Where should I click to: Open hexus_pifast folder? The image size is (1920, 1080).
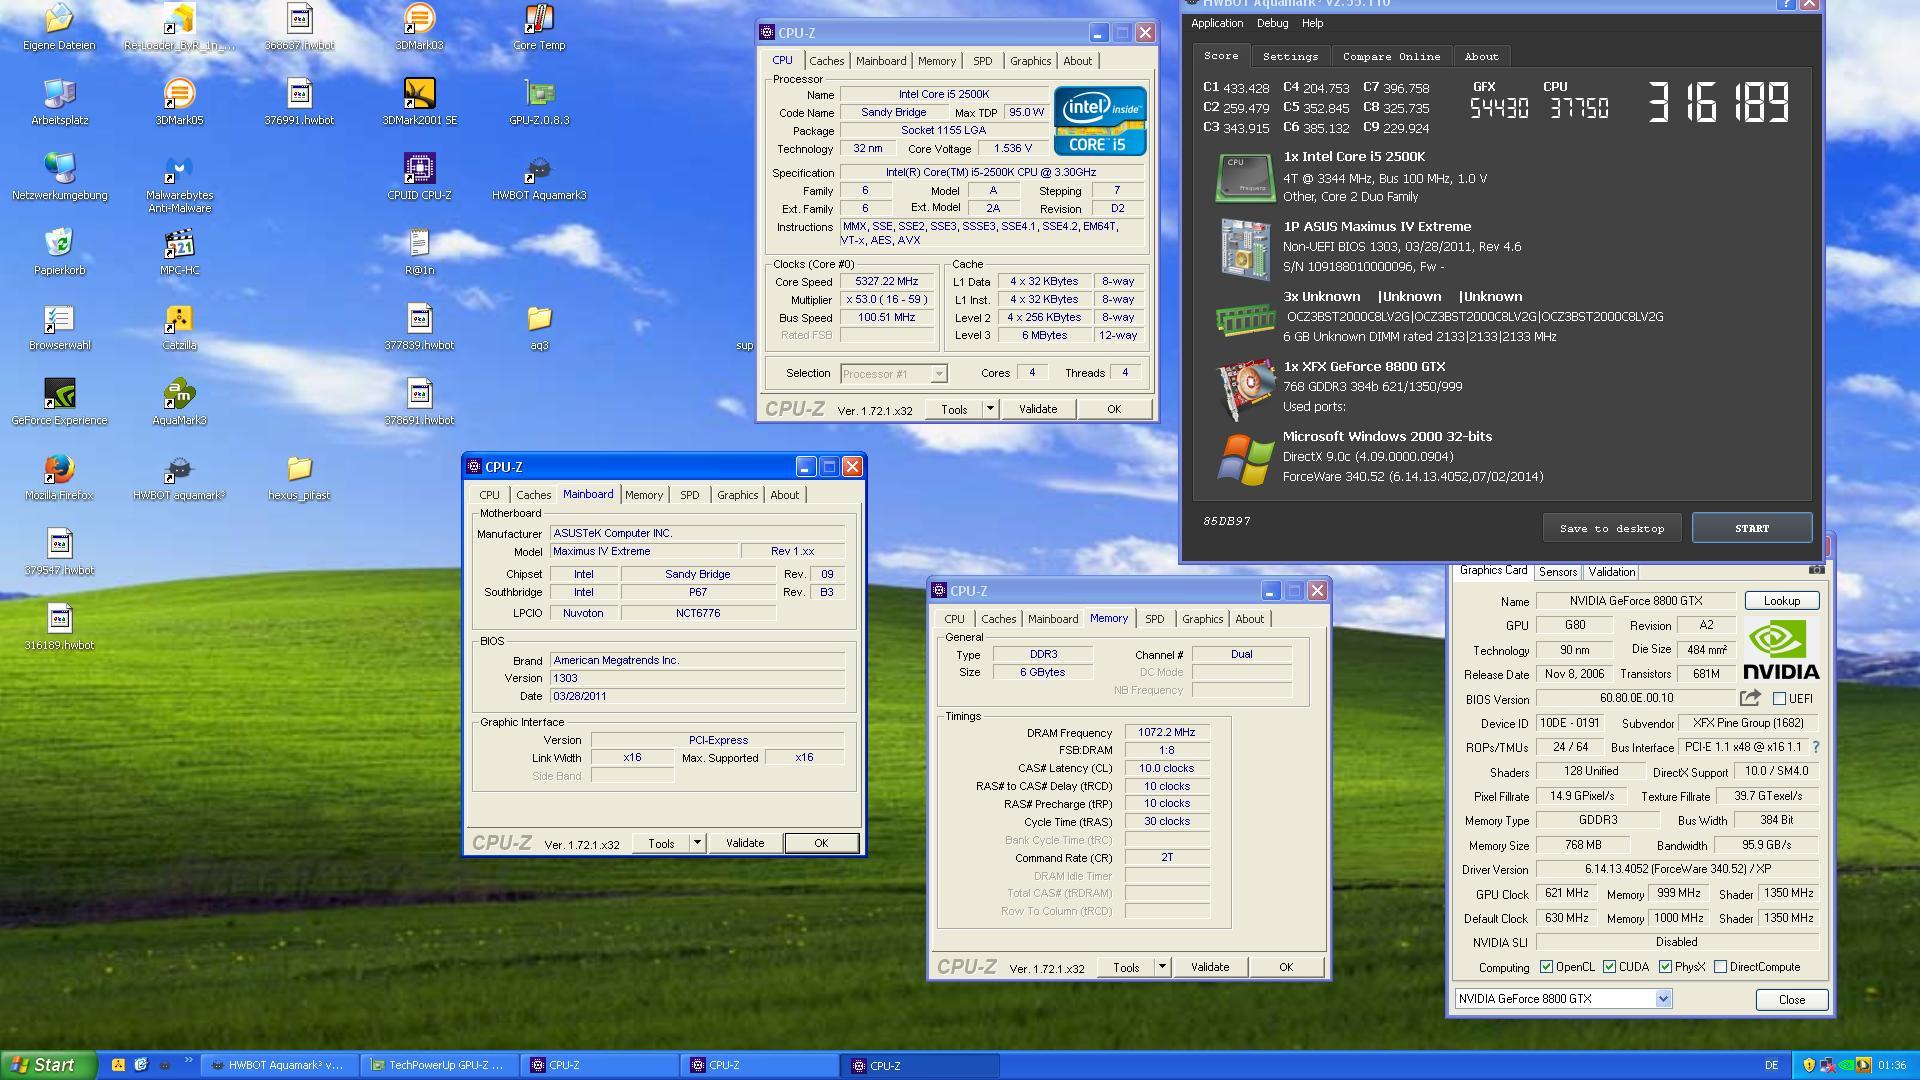point(299,477)
